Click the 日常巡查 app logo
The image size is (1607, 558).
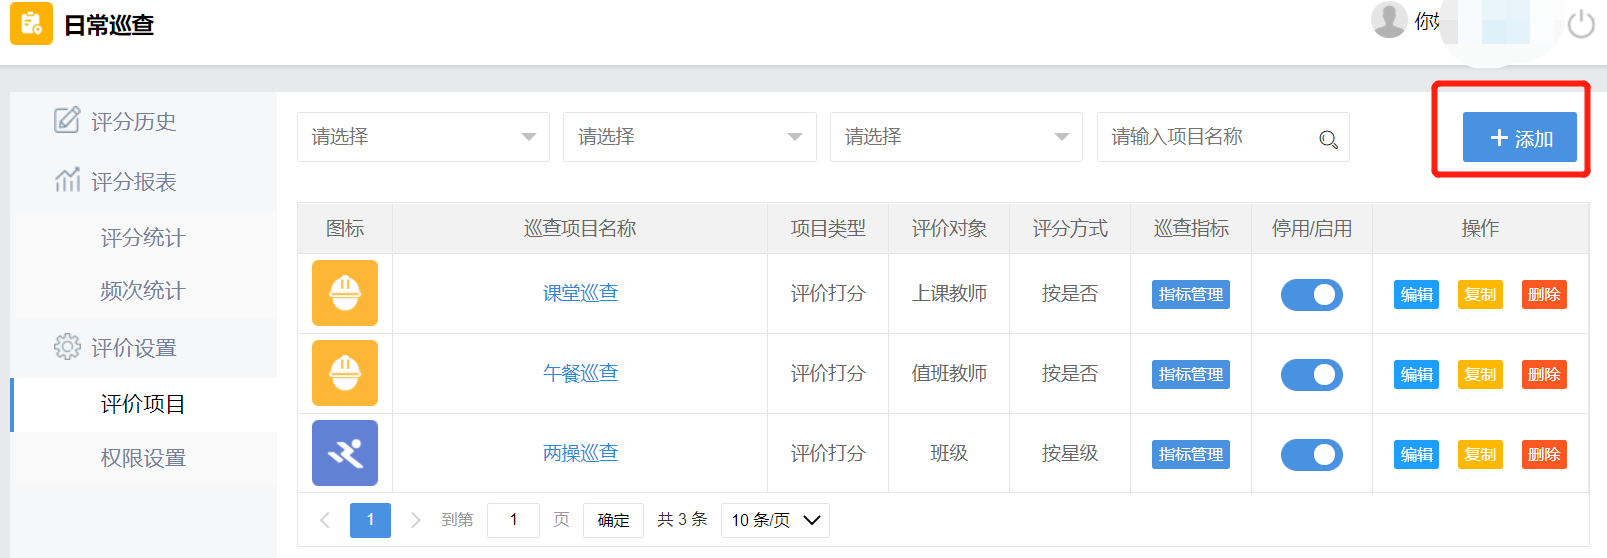point(31,24)
